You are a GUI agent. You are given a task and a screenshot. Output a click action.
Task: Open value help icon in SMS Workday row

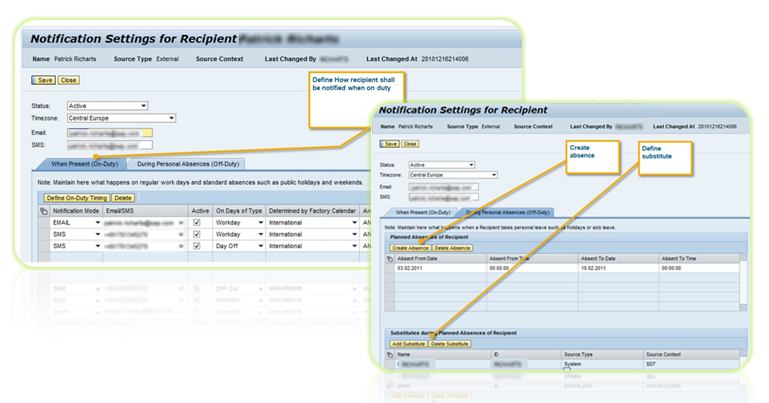click(x=181, y=234)
